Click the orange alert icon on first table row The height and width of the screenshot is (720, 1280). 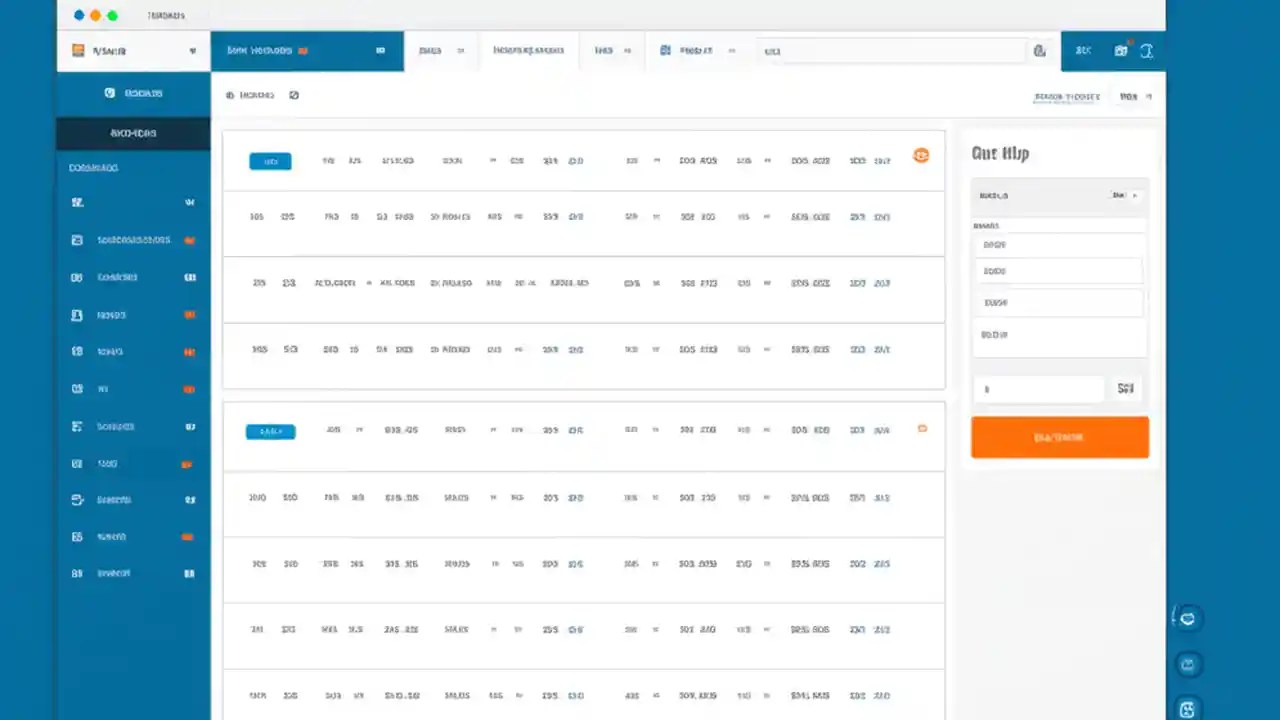pyautogui.click(x=921, y=155)
